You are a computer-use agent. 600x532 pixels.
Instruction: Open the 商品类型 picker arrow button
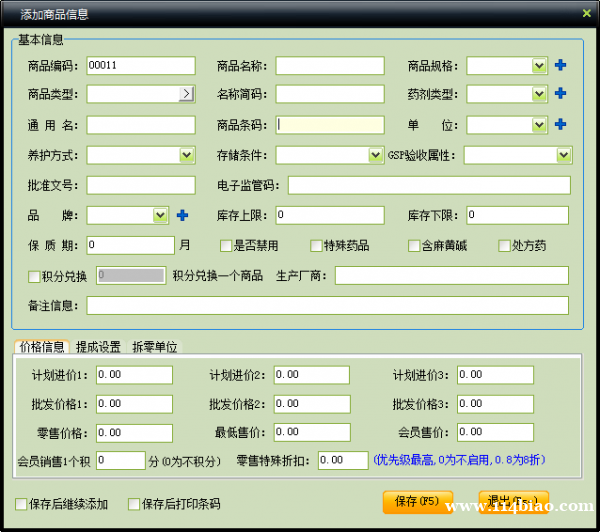[x=186, y=94]
